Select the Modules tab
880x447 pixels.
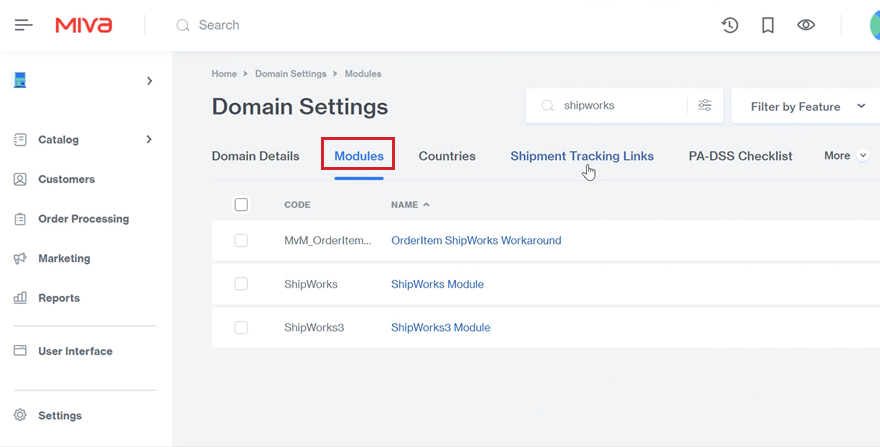[359, 156]
